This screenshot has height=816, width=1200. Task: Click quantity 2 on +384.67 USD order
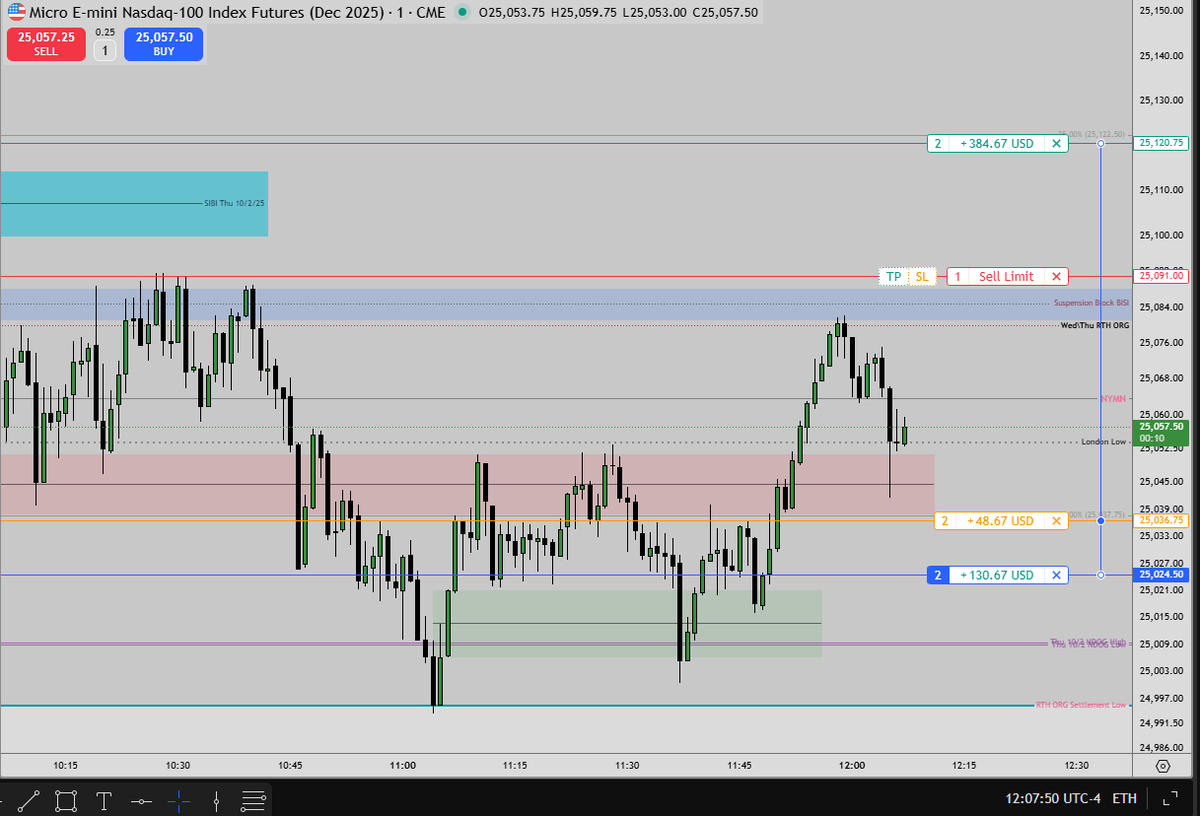pyautogui.click(x=938, y=144)
